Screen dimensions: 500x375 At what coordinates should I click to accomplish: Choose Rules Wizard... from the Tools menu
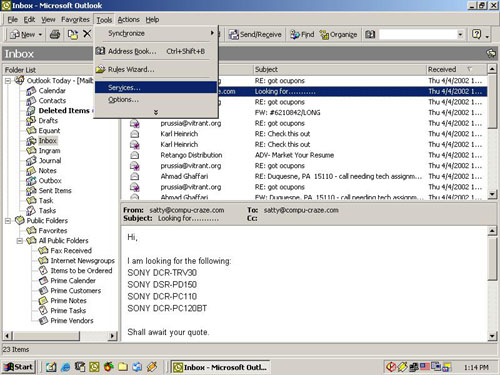coord(156,69)
